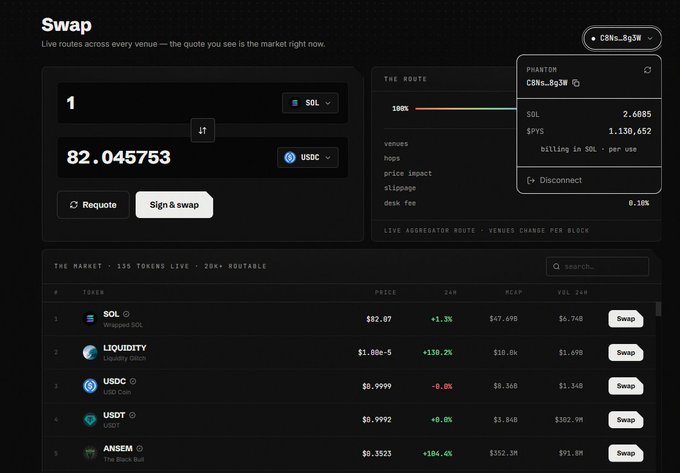680x473 pixels.
Task: Click the 100% route gradient bar
Action: point(465,108)
